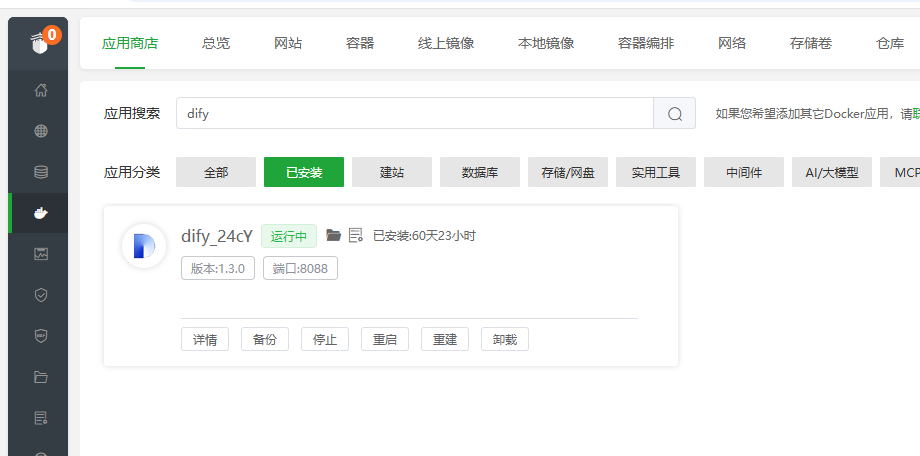Focus the 应用搜索 input containing dify

tap(414, 114)
